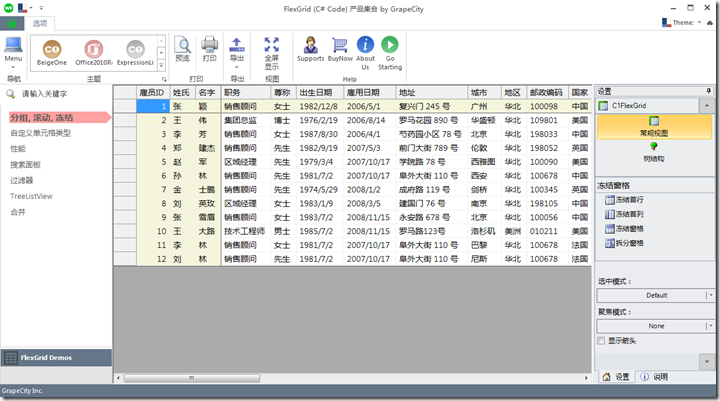Select 树结构 tree structure view
This screenshot has width=720, height=401.
(654, 152)
